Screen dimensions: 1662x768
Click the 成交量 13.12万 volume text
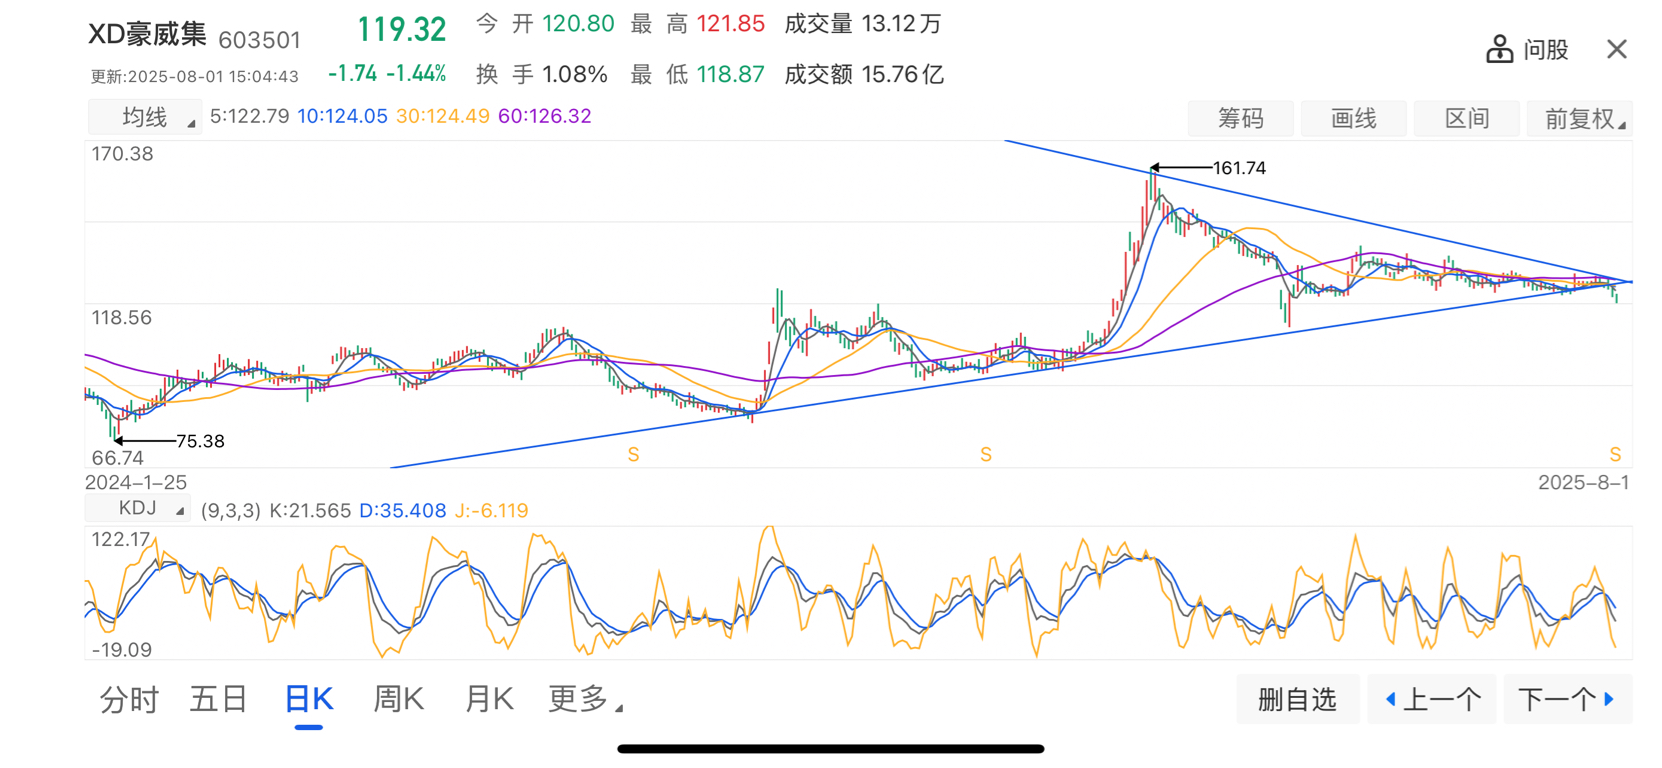[x=863, y=24]
